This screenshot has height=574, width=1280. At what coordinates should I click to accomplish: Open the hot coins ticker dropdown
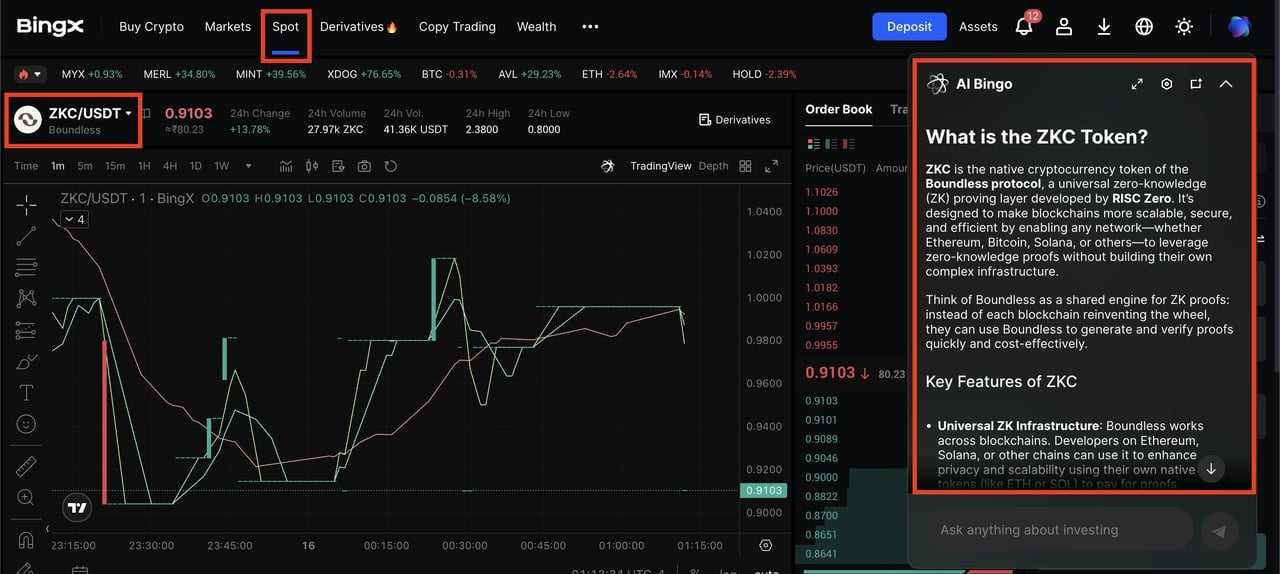point(30,74)
